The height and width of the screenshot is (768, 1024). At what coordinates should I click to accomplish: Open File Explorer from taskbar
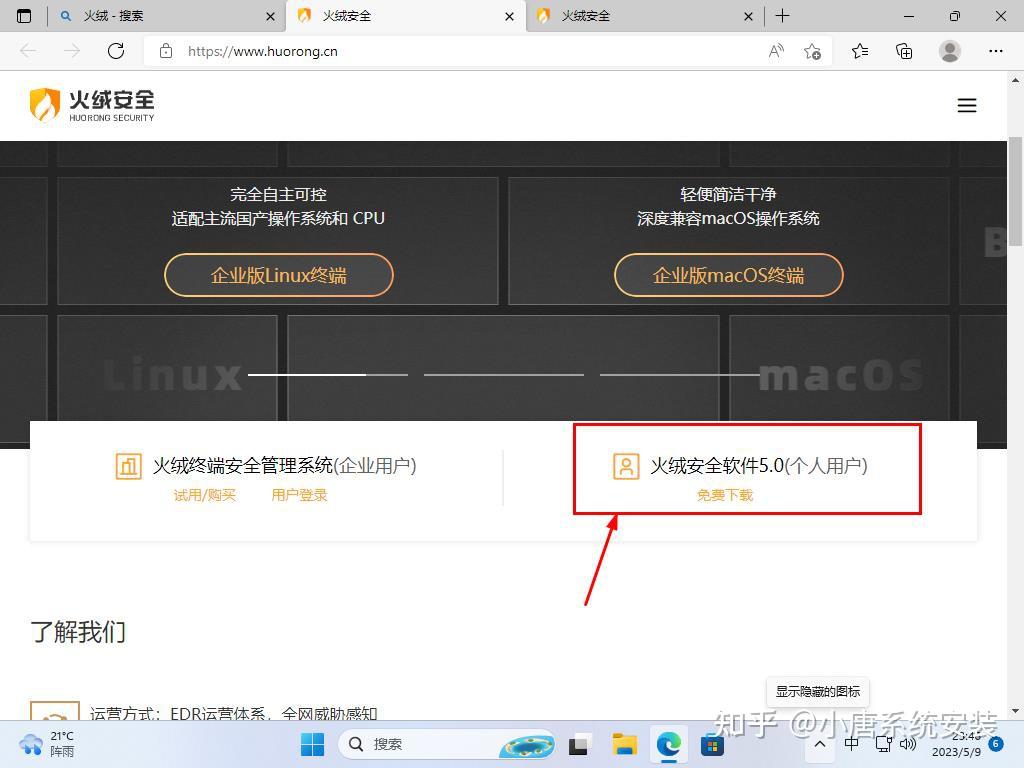[x=624, y=744]
